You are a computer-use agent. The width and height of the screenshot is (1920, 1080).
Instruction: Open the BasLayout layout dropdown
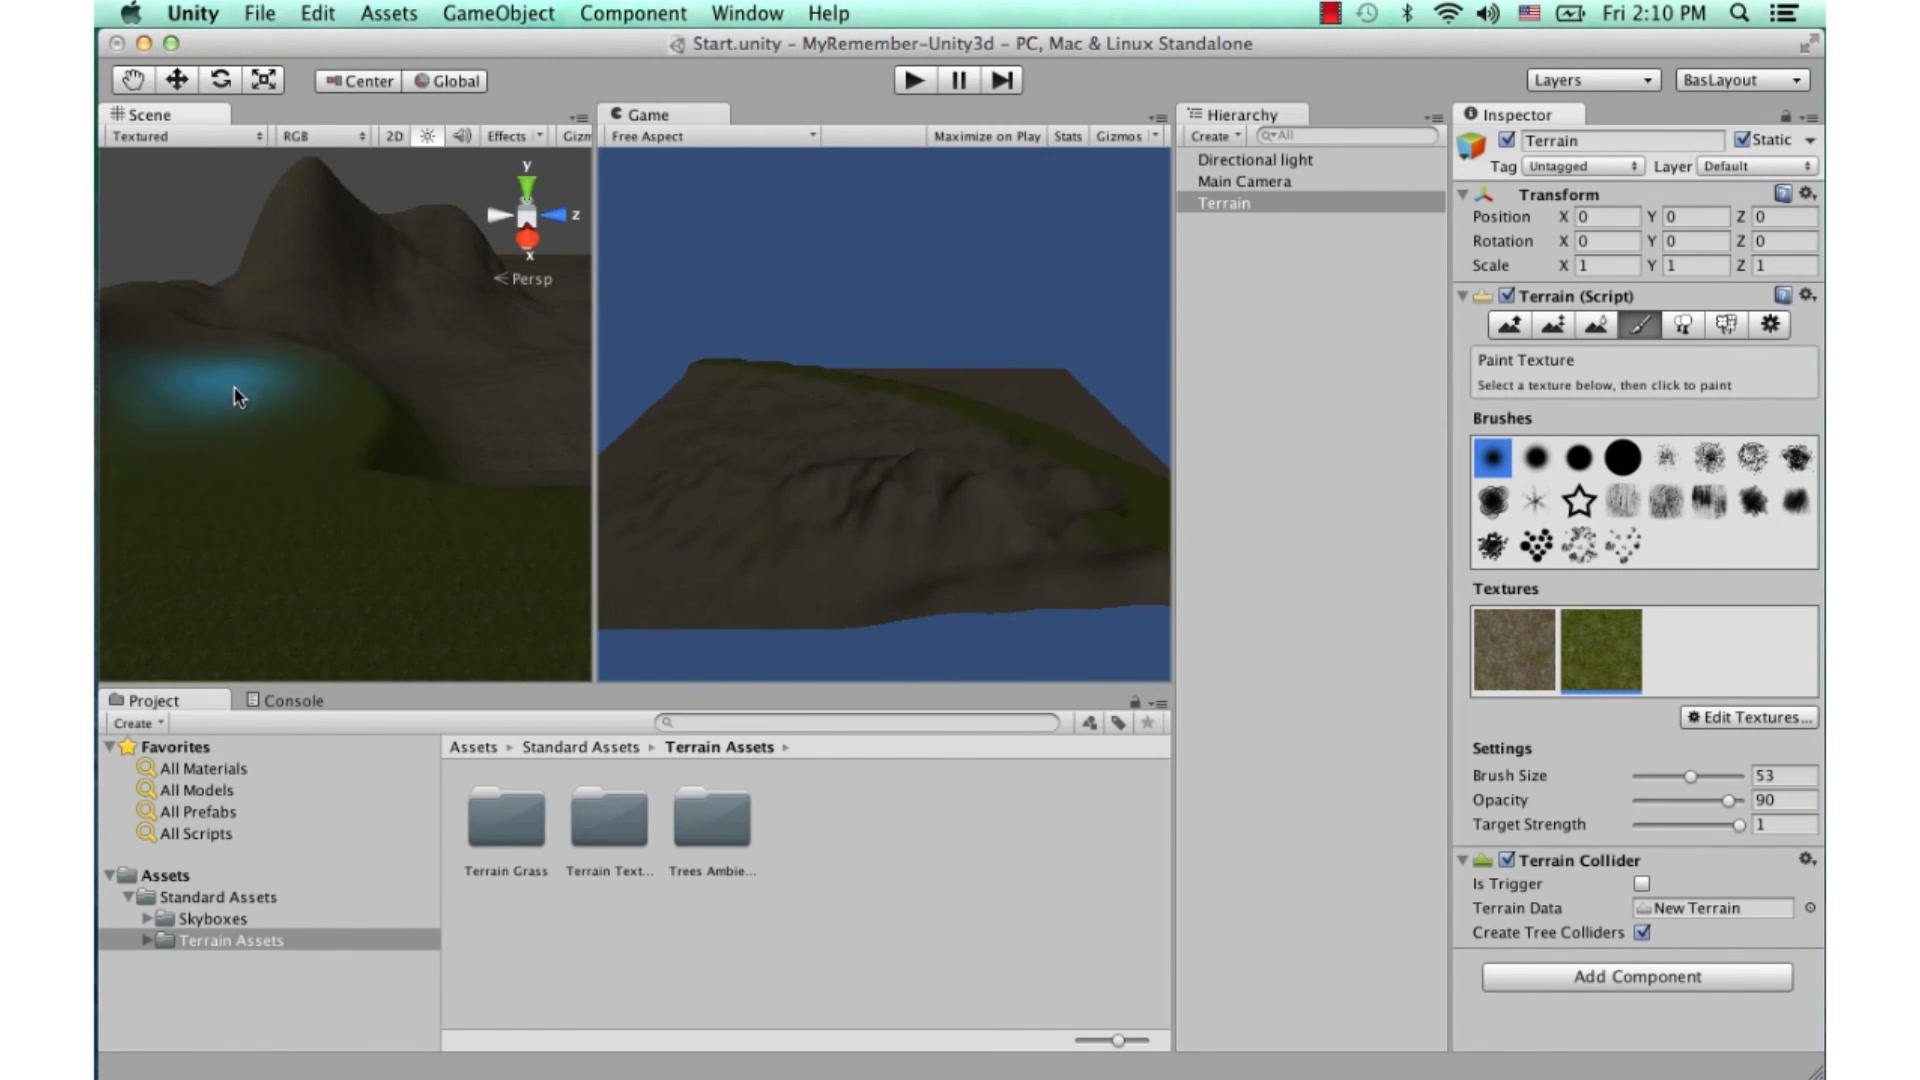point(1742,80)
